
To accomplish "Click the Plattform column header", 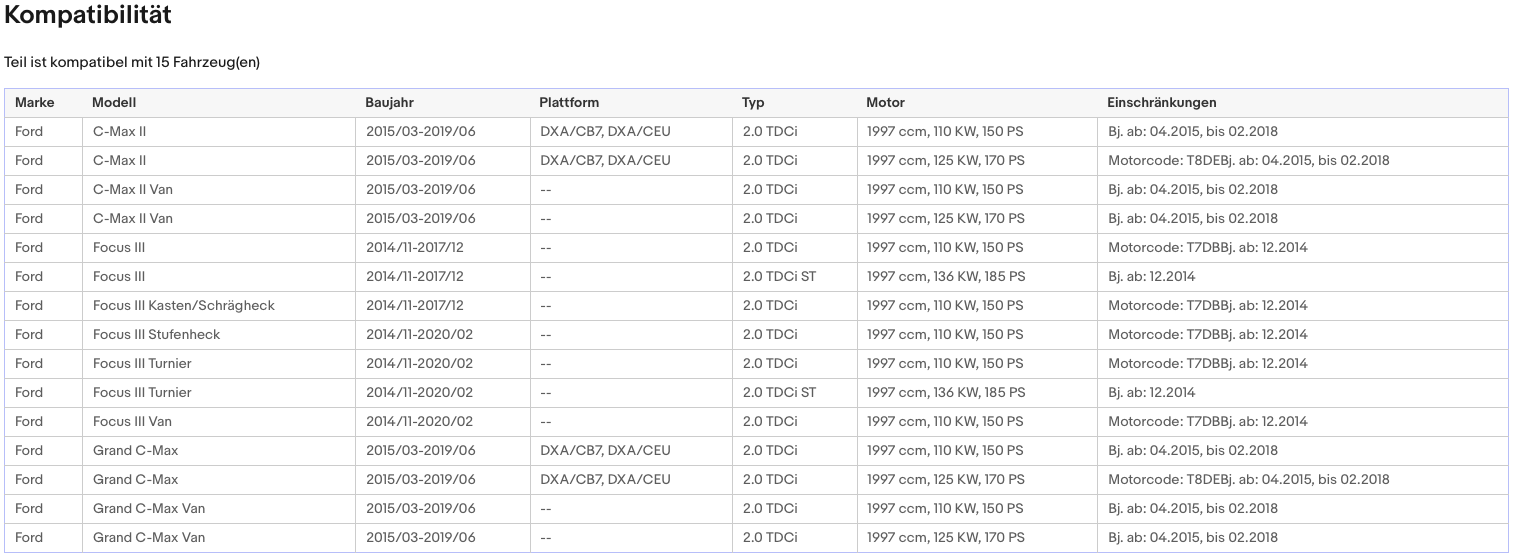I will 569,103.
